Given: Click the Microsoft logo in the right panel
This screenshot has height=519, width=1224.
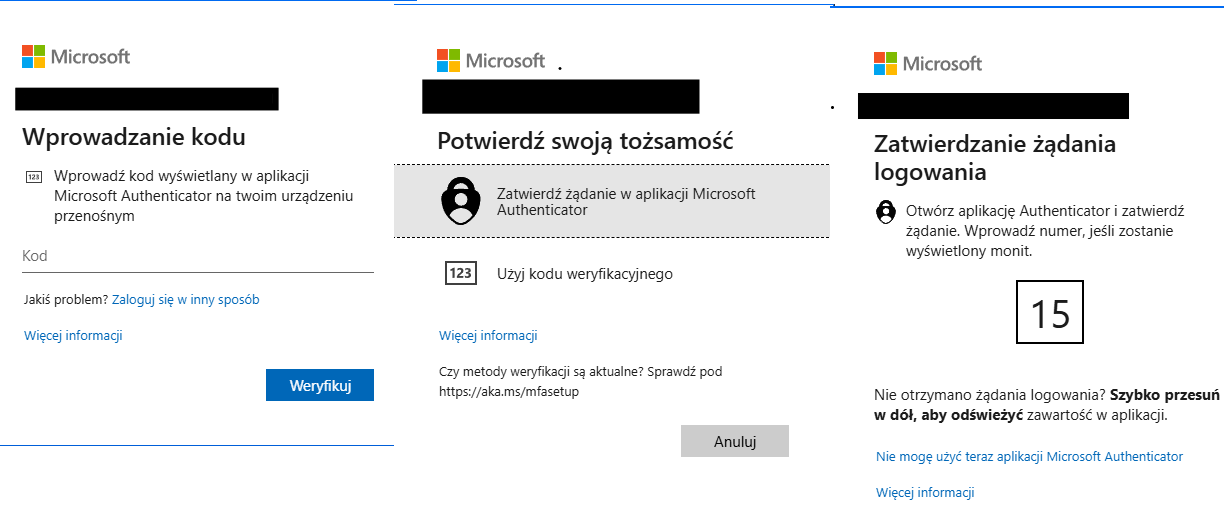Looking at the screenshot, I should (x=928, y=64).
